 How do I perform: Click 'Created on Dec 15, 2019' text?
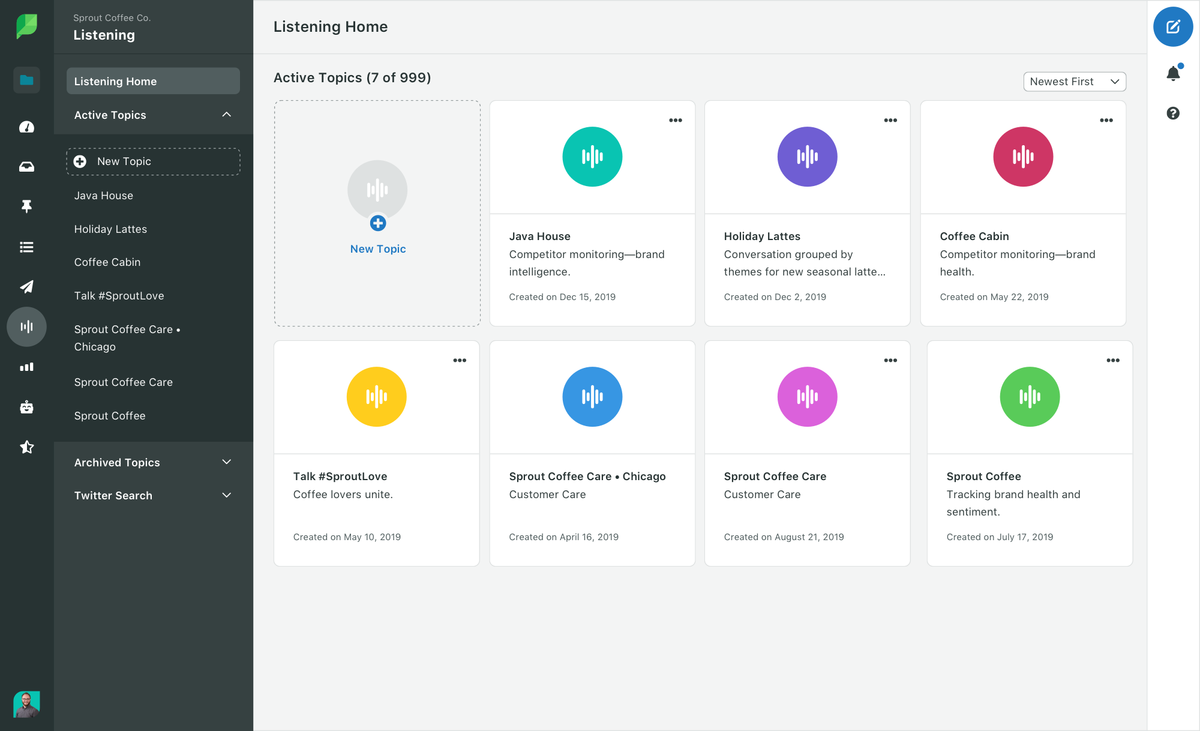click(x=562, y=297)
